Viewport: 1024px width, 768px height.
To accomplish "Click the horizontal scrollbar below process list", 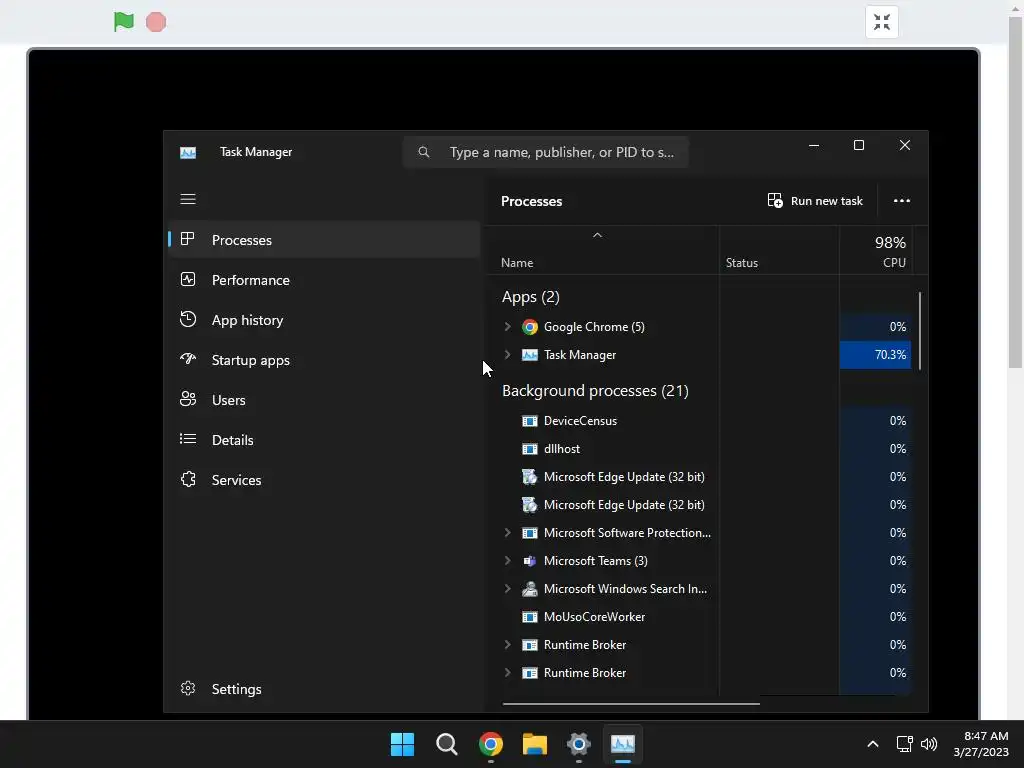I will pyautogui.click(x=631, y=704).
